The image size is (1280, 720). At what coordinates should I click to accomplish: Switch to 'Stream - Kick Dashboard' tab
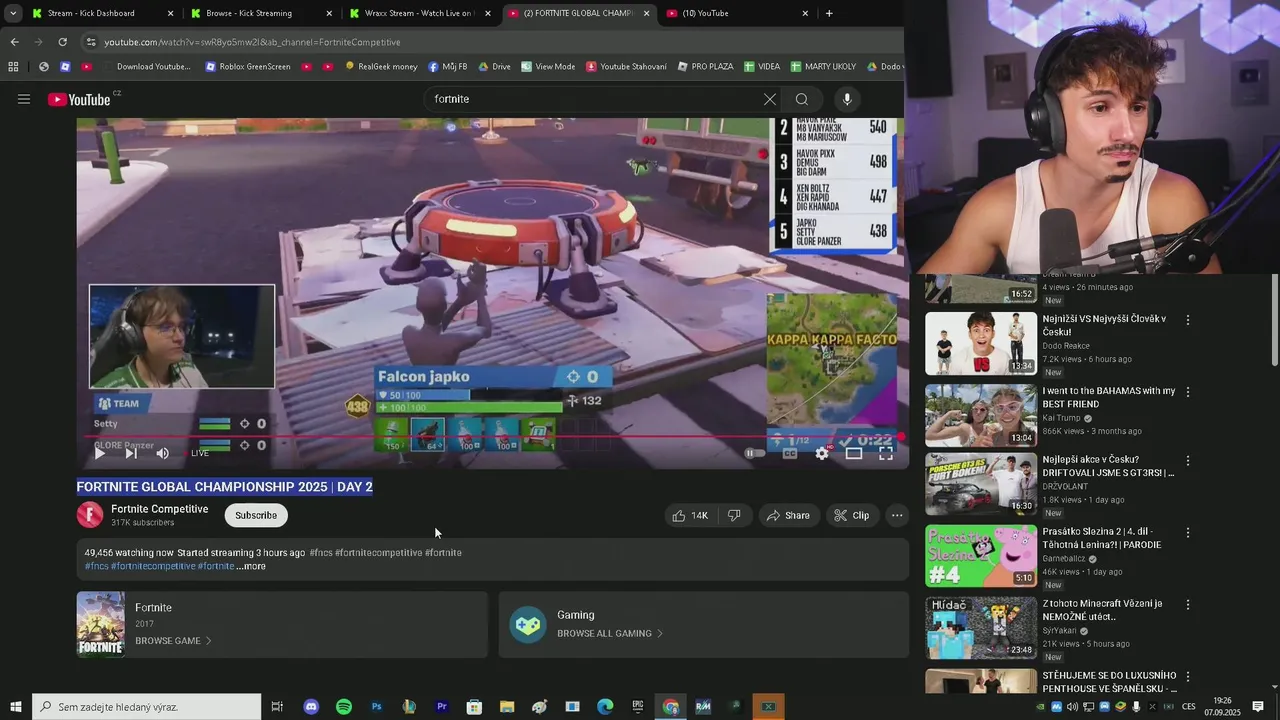click(100, 13)
